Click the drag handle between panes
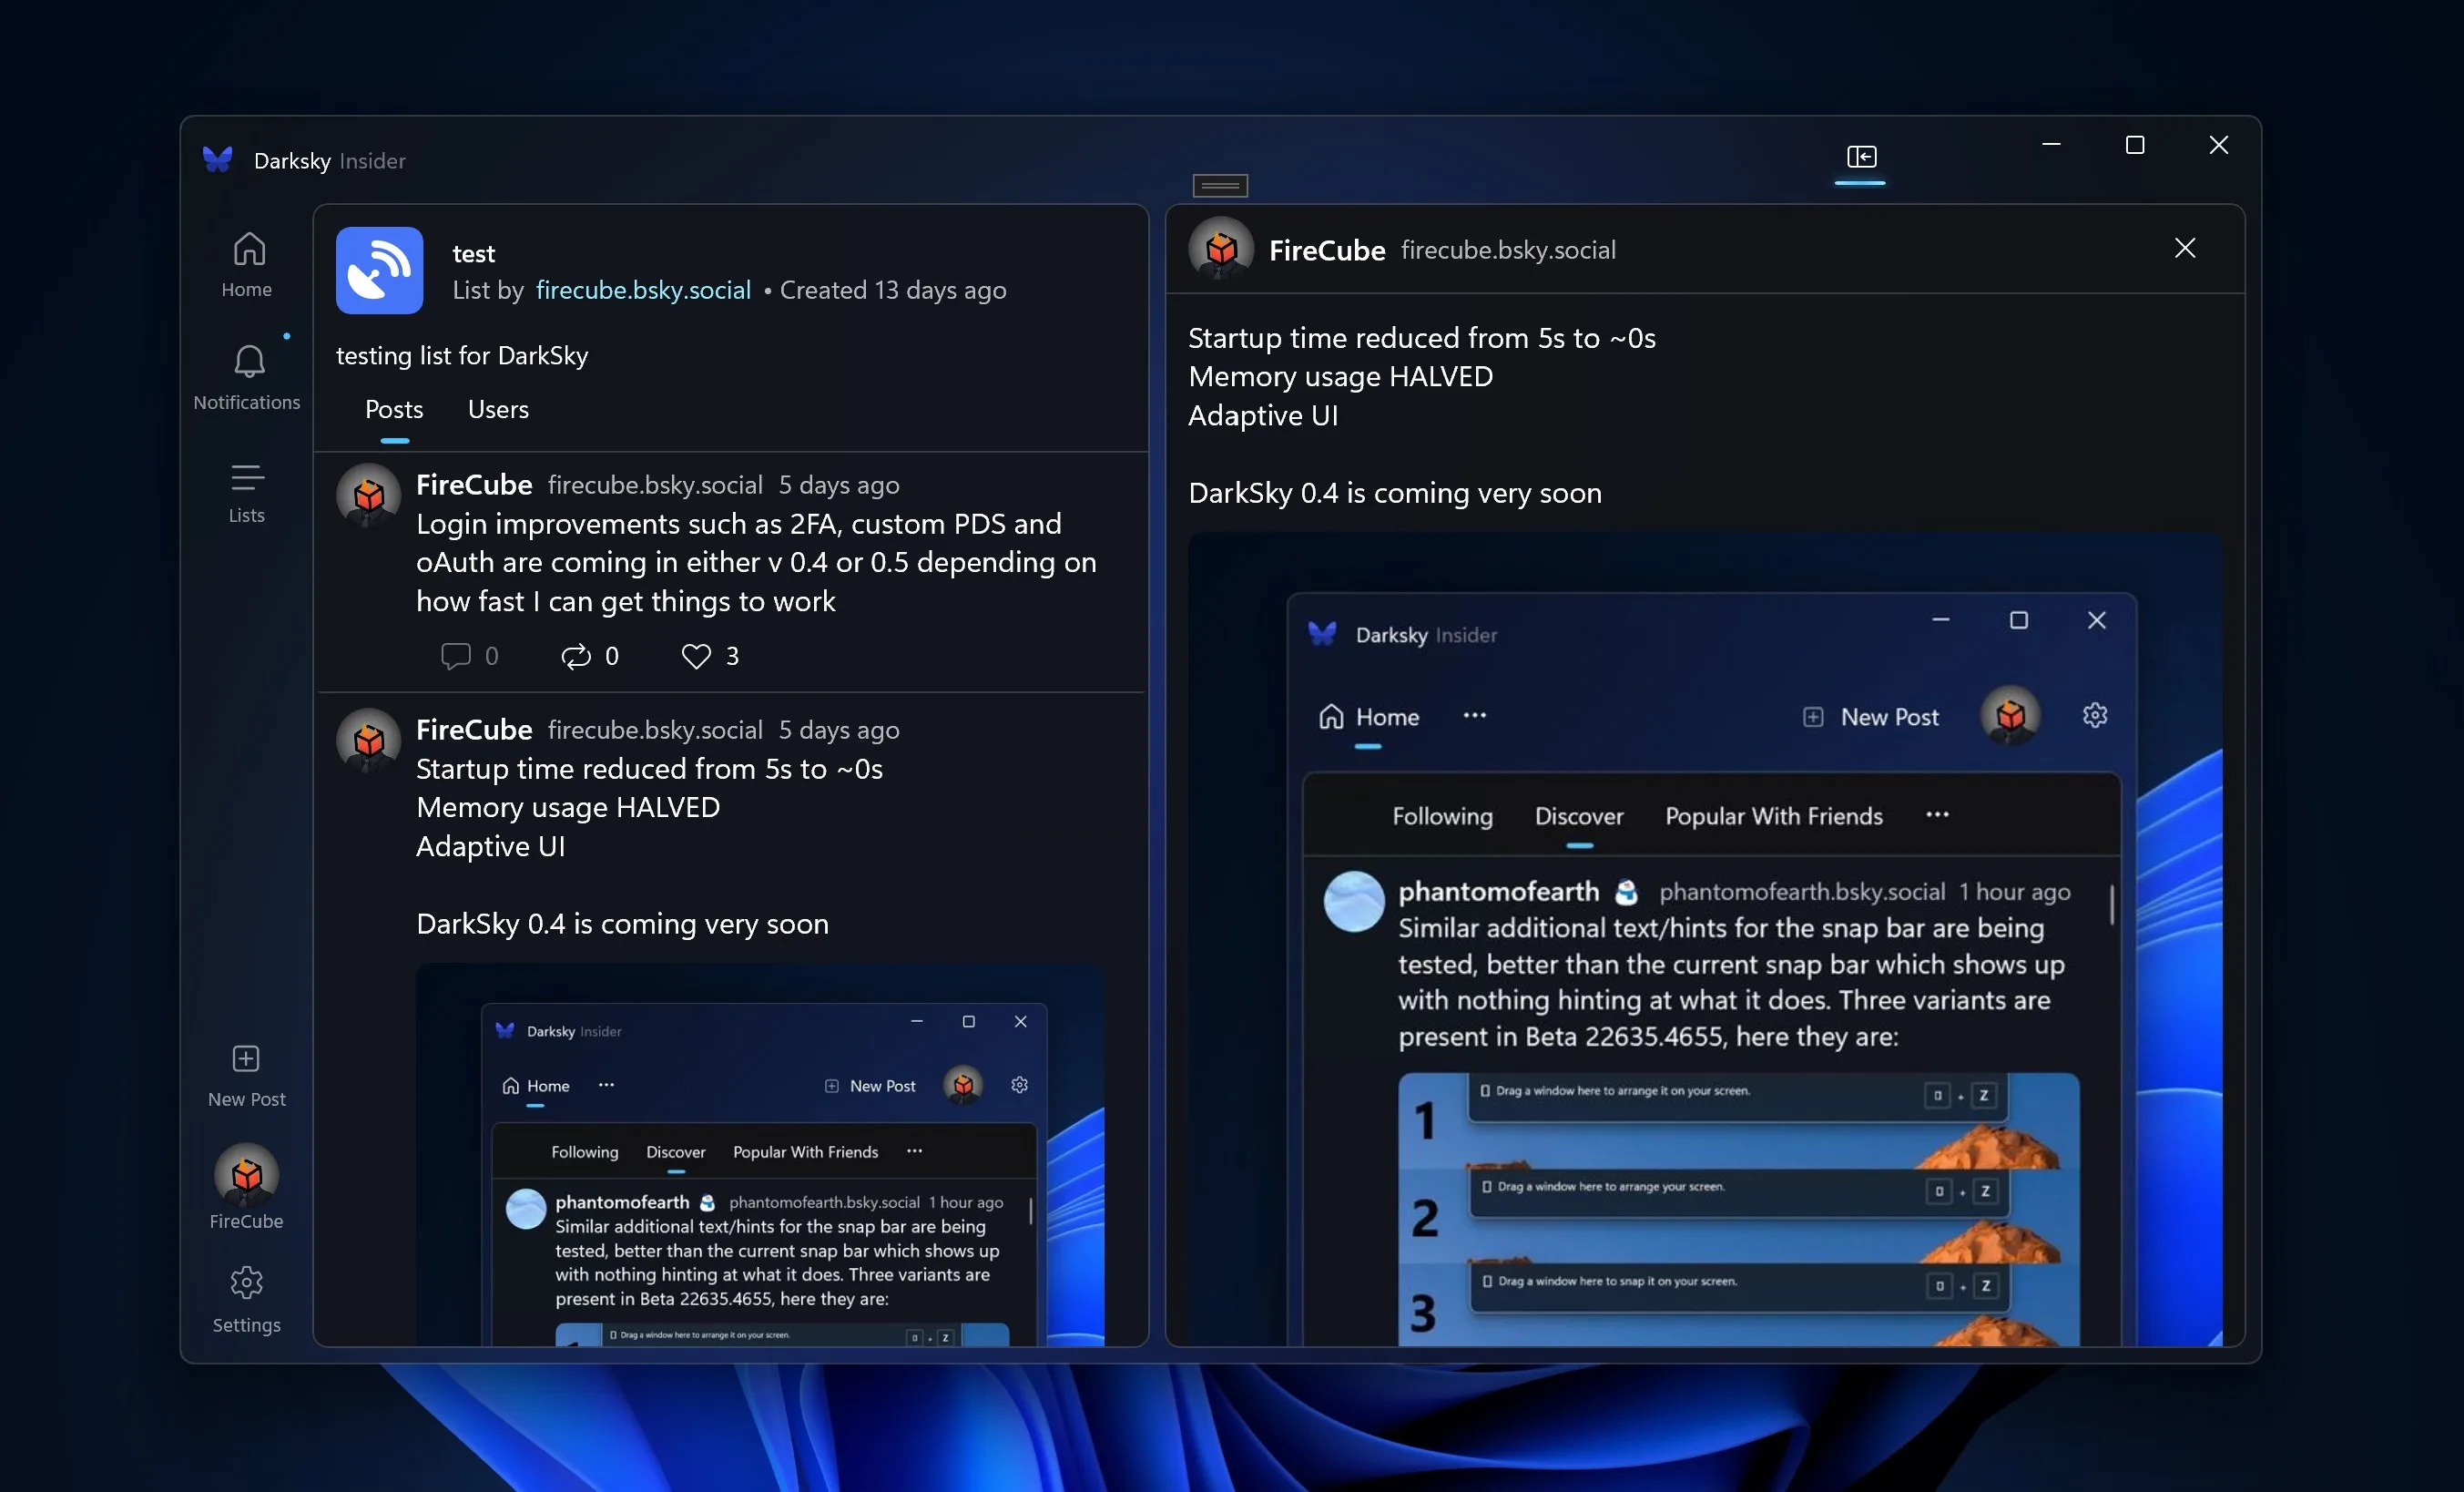 [1220, 185]
